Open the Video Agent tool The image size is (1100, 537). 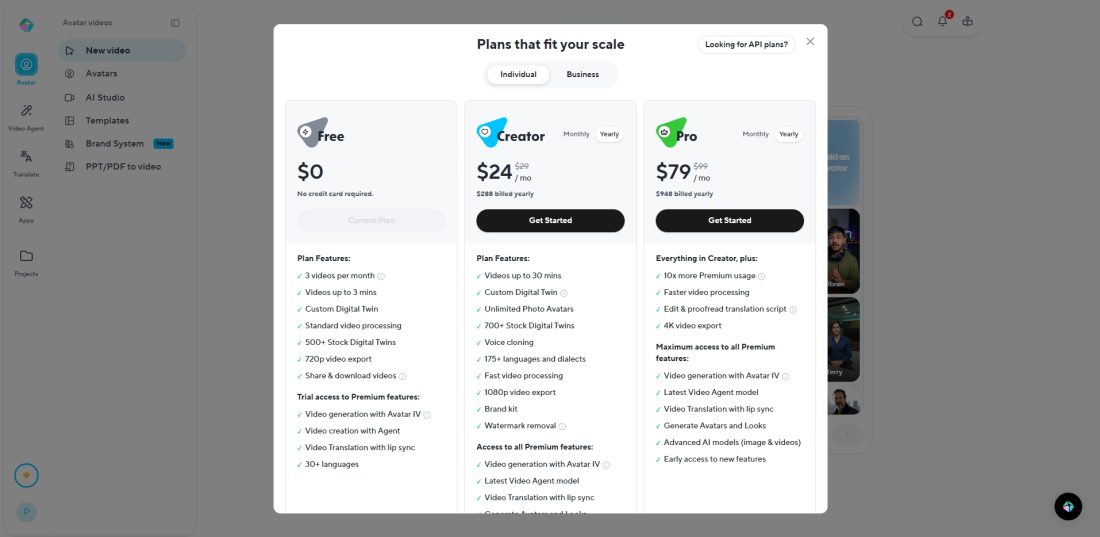pos(26,111)
